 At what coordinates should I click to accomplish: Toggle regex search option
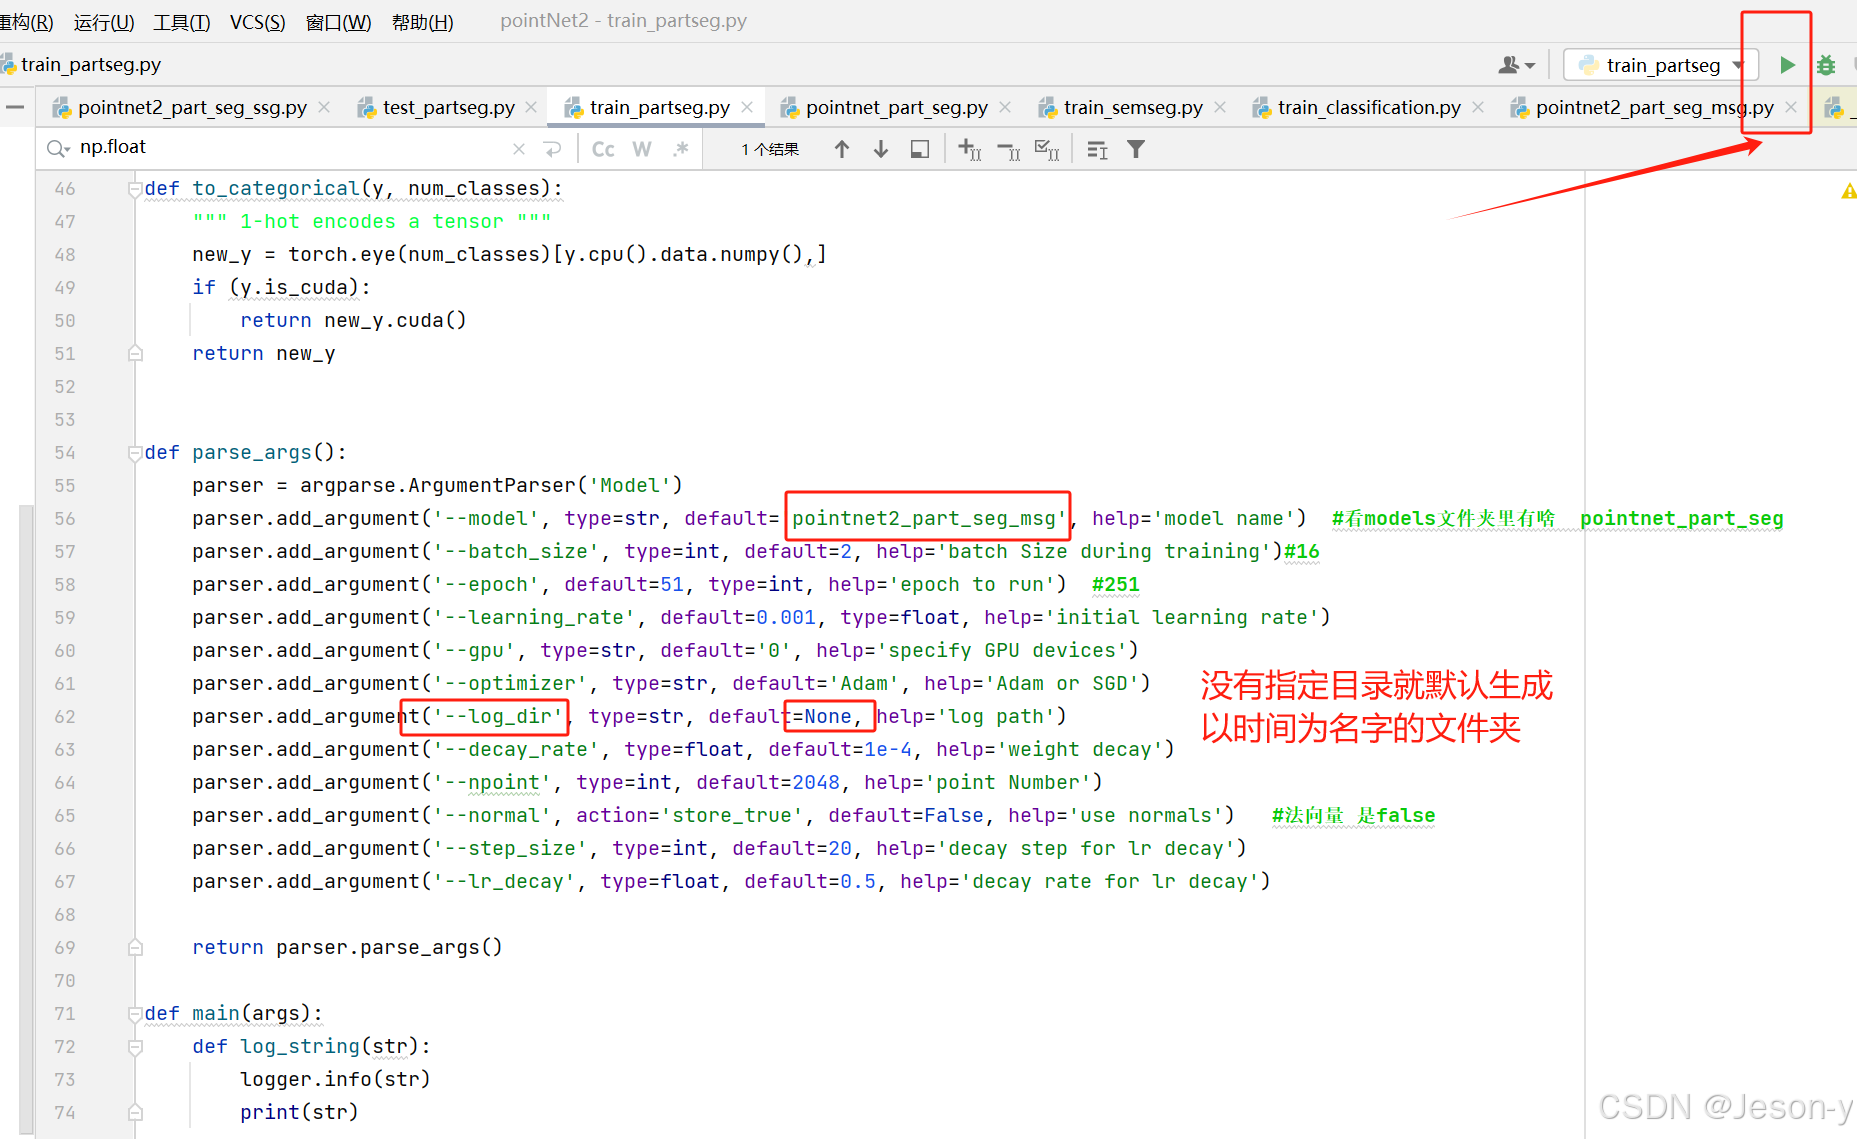[681, 149]
